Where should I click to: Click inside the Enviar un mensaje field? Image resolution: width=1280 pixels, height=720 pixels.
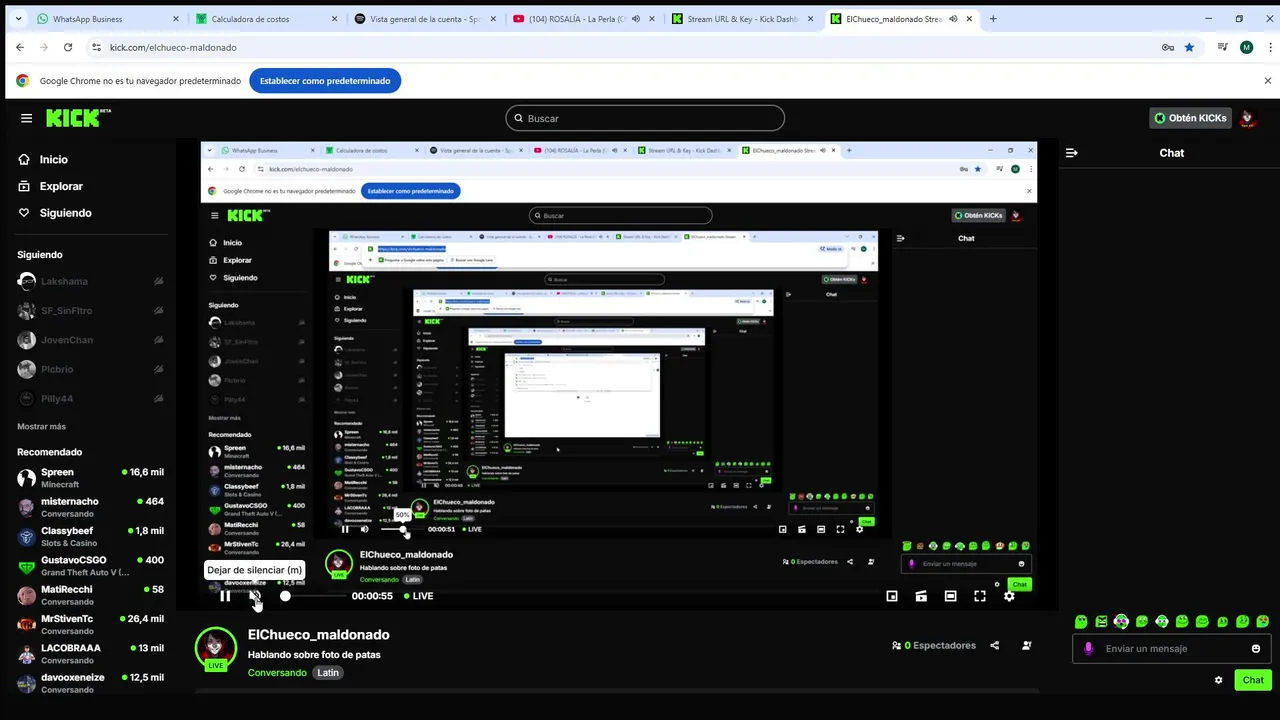(x=1172, y=649)
